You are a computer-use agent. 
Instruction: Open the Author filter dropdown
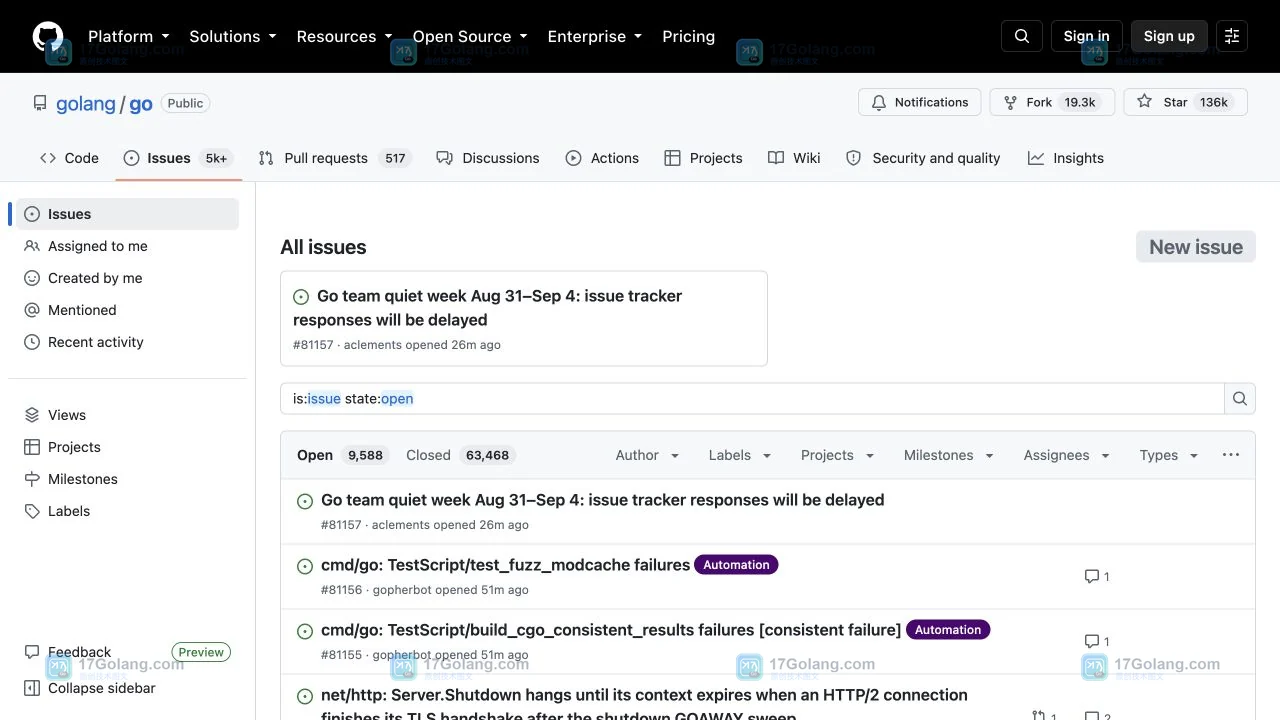(x=647, y=455)
